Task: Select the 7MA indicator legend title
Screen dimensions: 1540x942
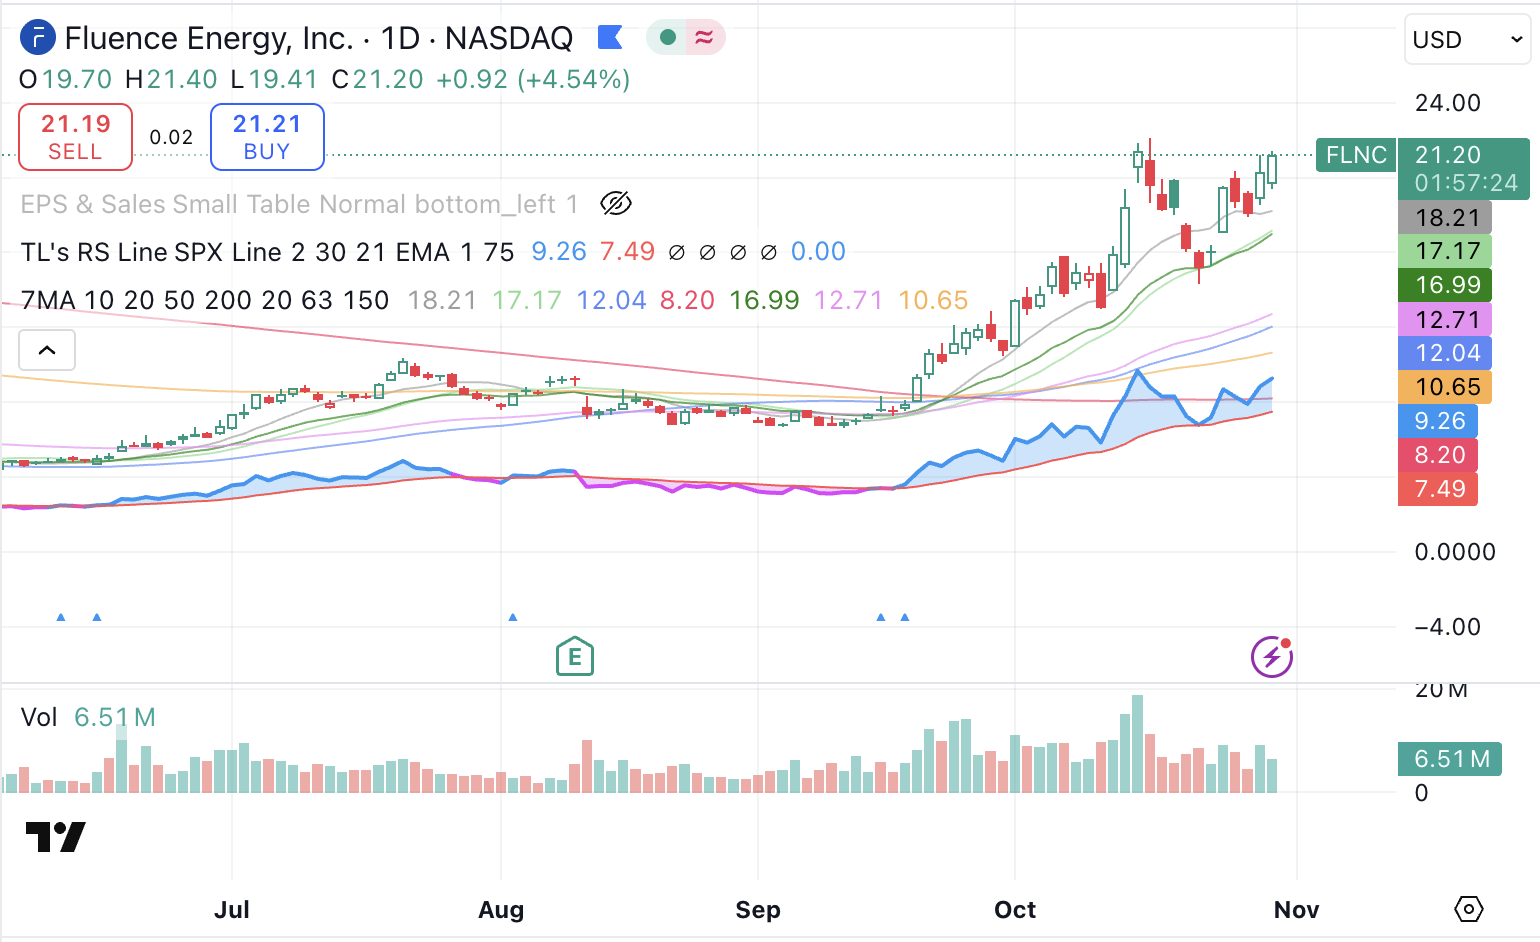Action: [x=205, y=300]
